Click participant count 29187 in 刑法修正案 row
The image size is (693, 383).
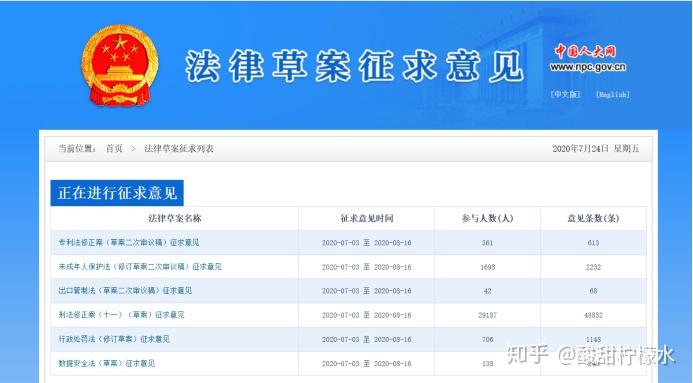click(487, 315)
